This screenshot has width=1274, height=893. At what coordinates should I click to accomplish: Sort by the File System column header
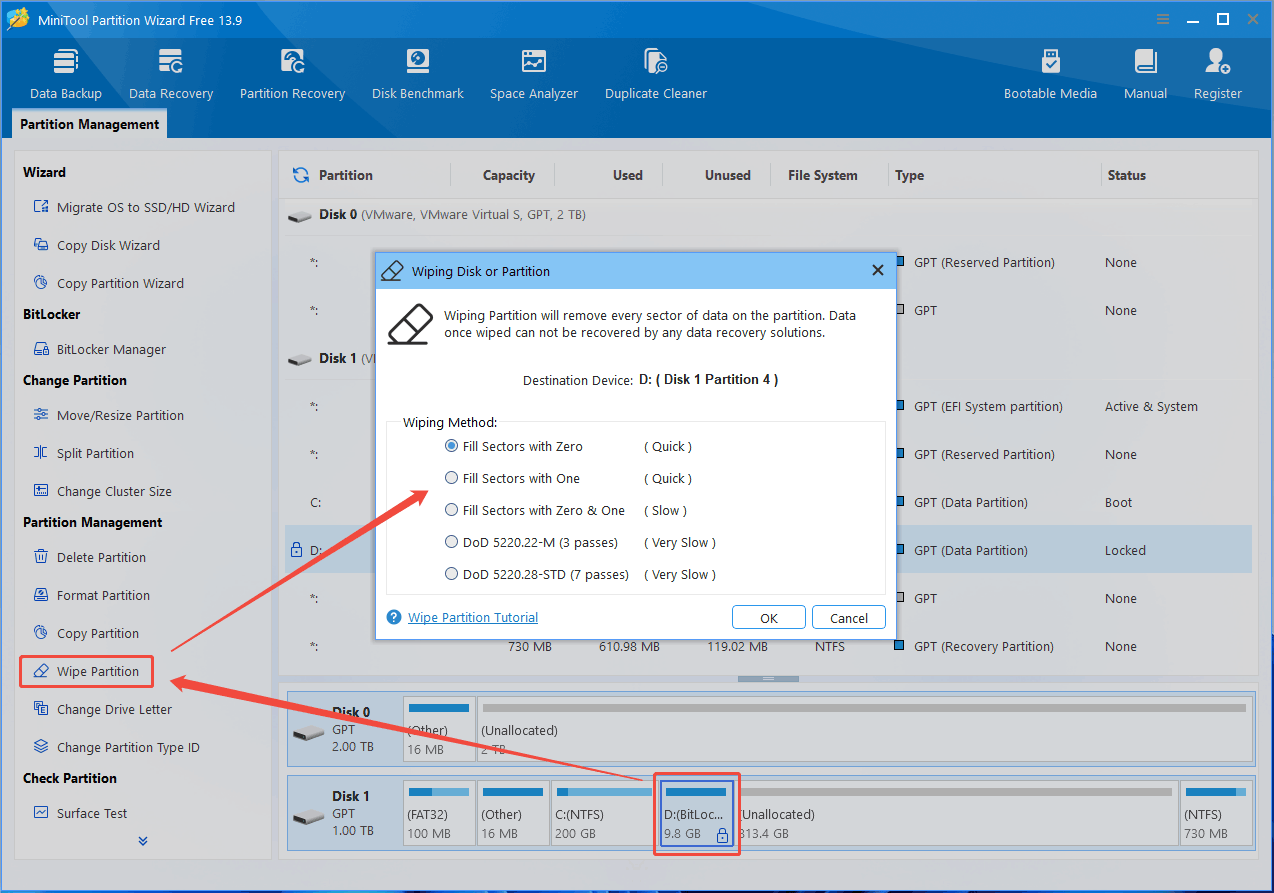[x=823, y=175]
